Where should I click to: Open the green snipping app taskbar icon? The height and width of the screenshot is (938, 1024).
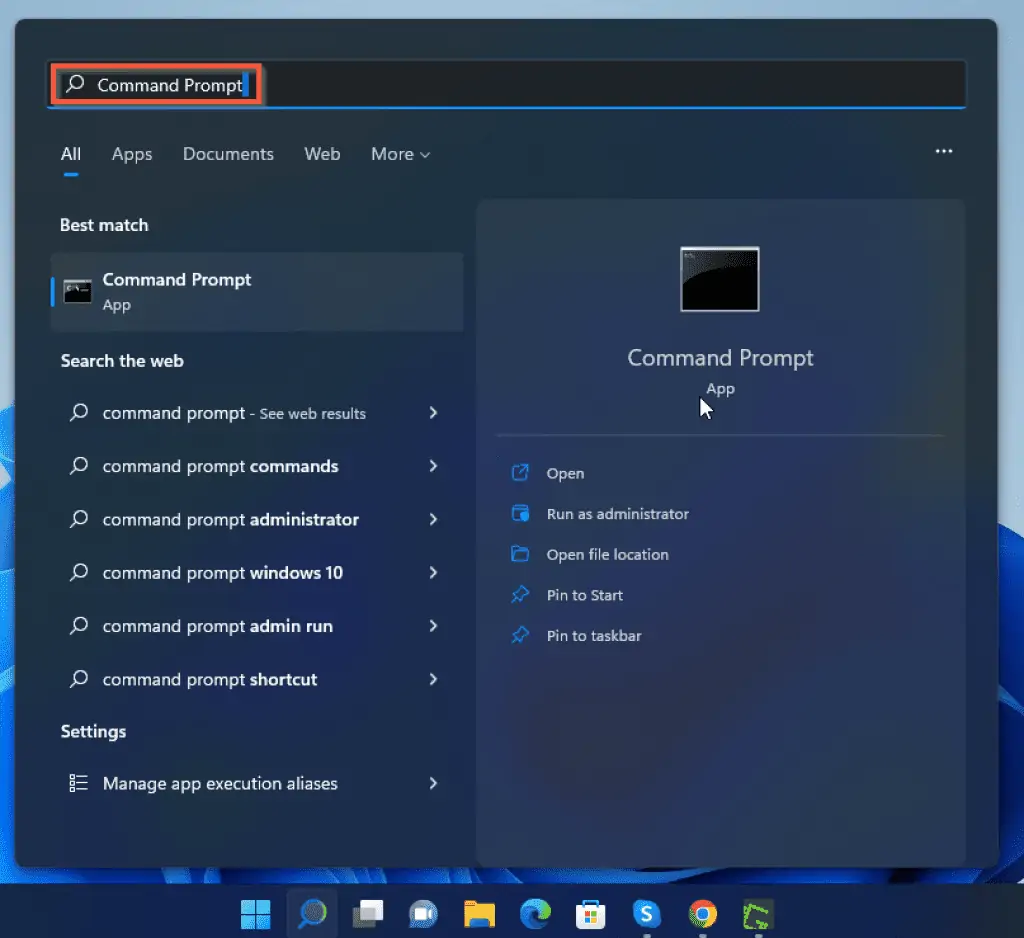pos(758,914)
